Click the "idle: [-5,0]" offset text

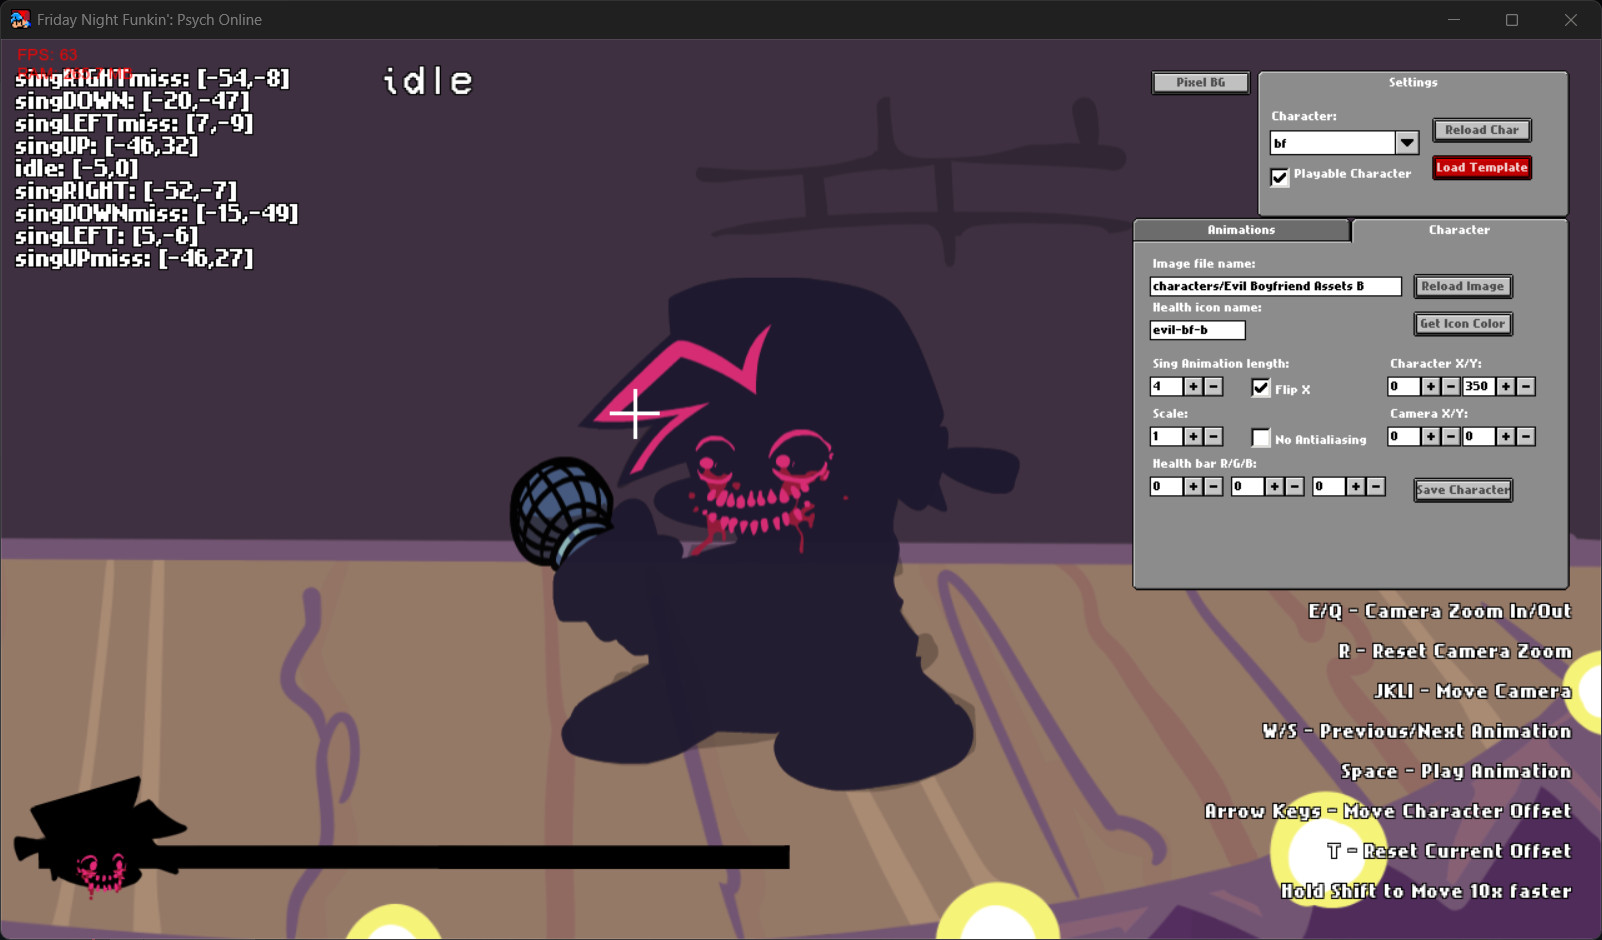[x=77, y=169]
